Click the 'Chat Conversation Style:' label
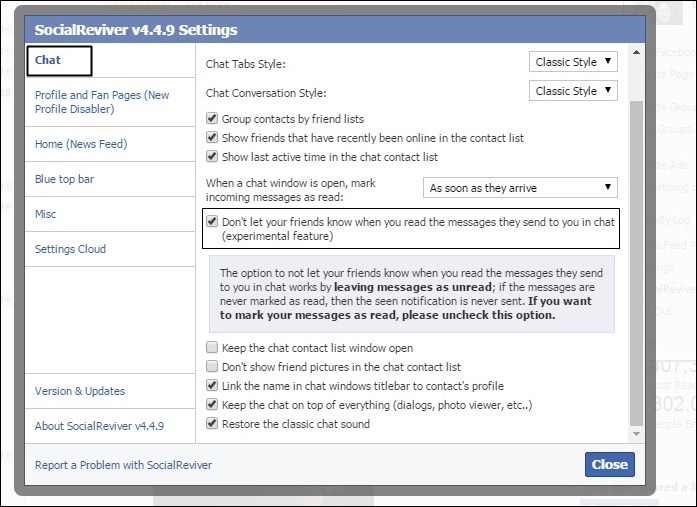 266,93
